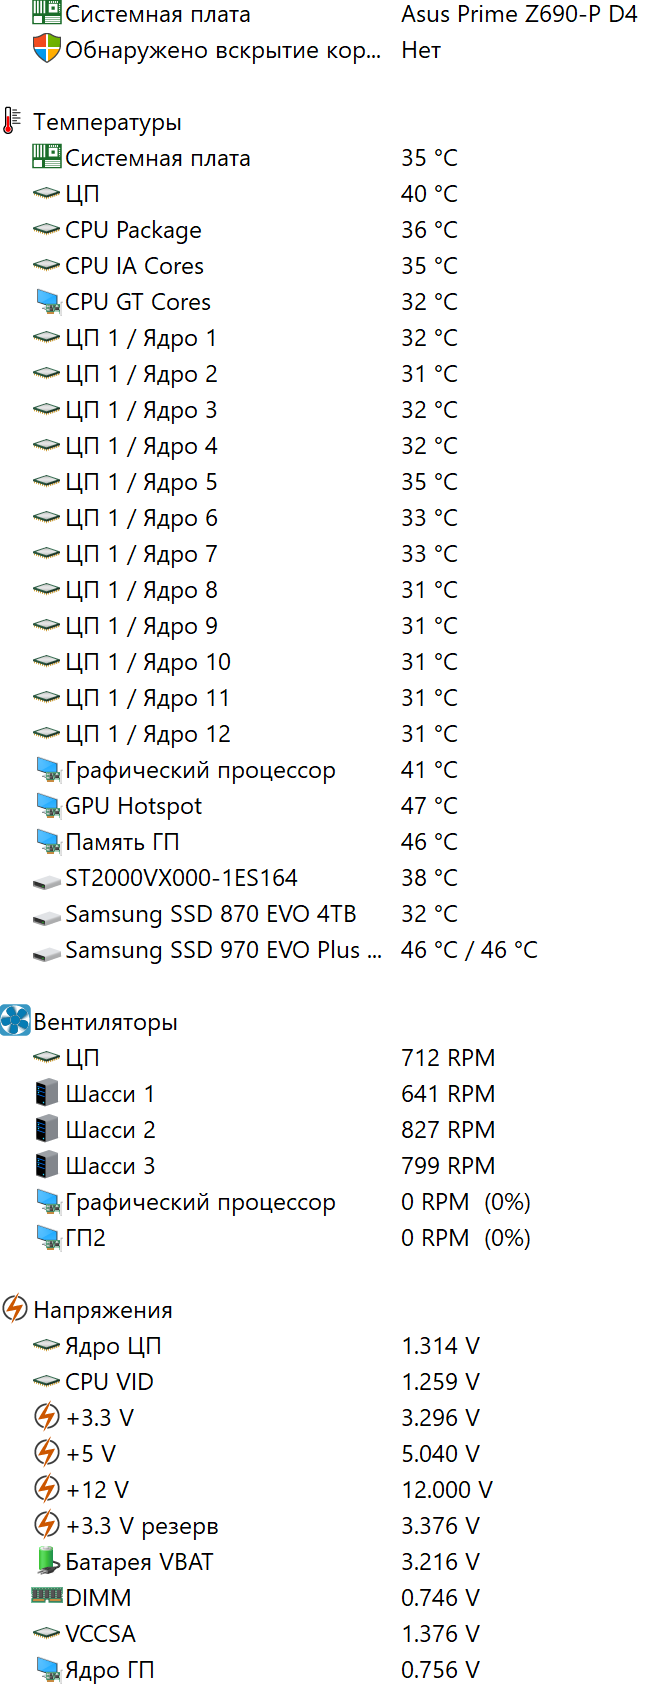Select the Напряжения section header

[103, 1310]
